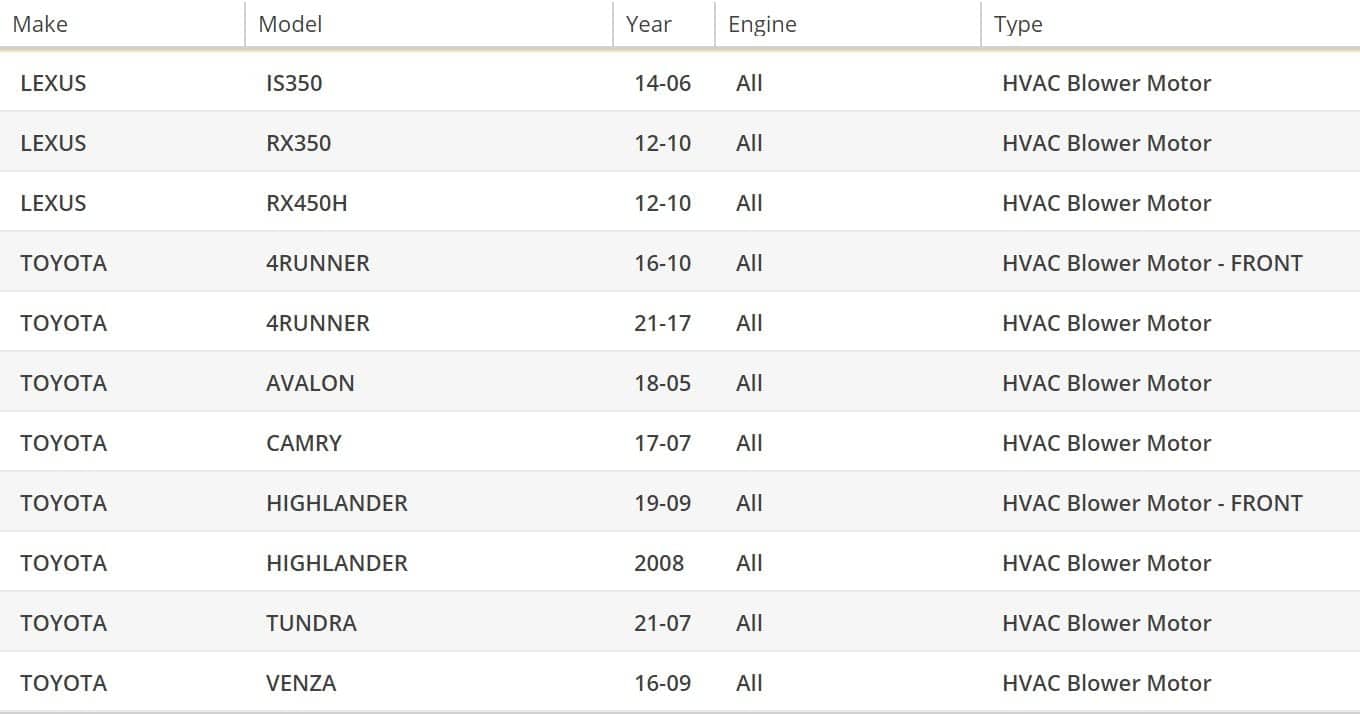Image resolution: width=1360 pixels, height=714 pixels.
Task: Sort by the Model column header
Action: coord(290,24)
